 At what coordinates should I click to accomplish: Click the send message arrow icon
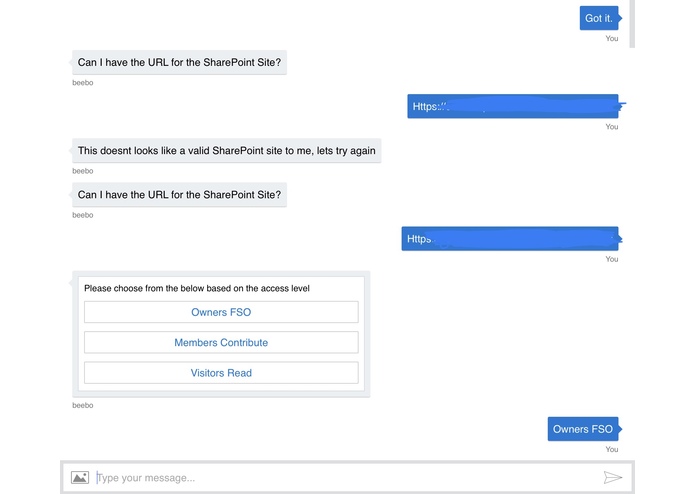(613, 477)
